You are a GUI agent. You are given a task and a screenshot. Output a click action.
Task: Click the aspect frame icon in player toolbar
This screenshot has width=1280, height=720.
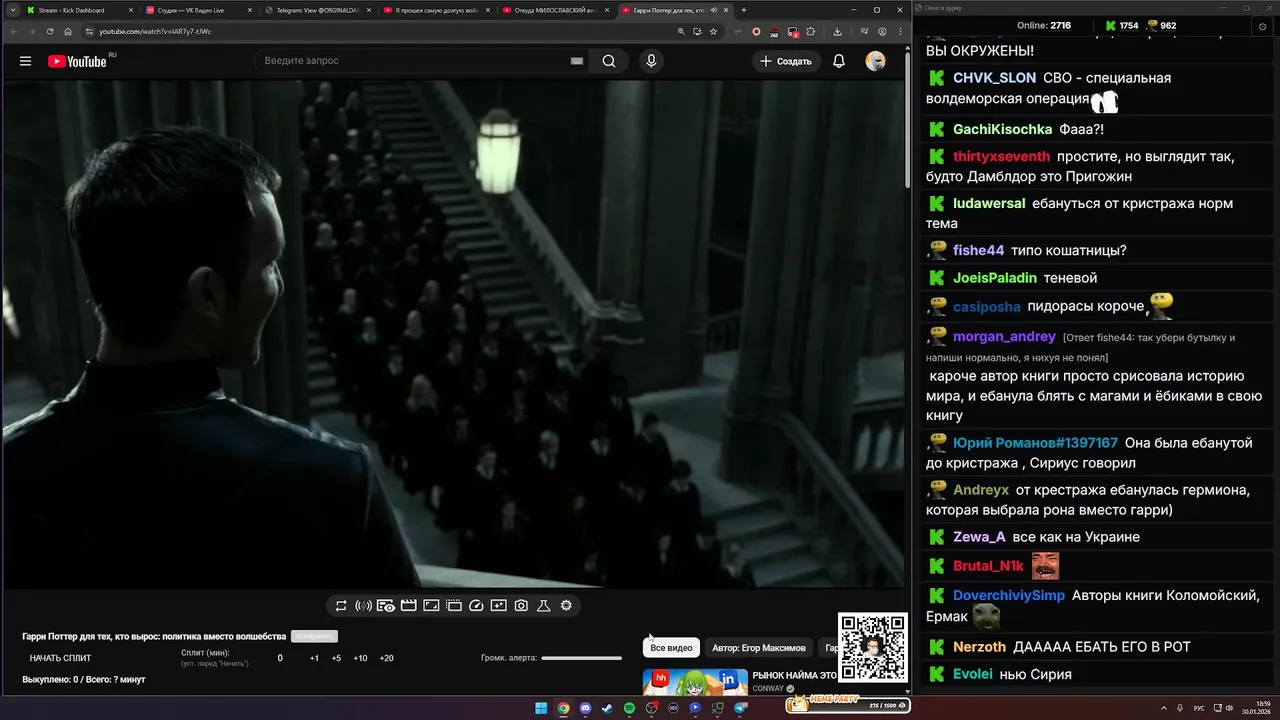[431, 606]
